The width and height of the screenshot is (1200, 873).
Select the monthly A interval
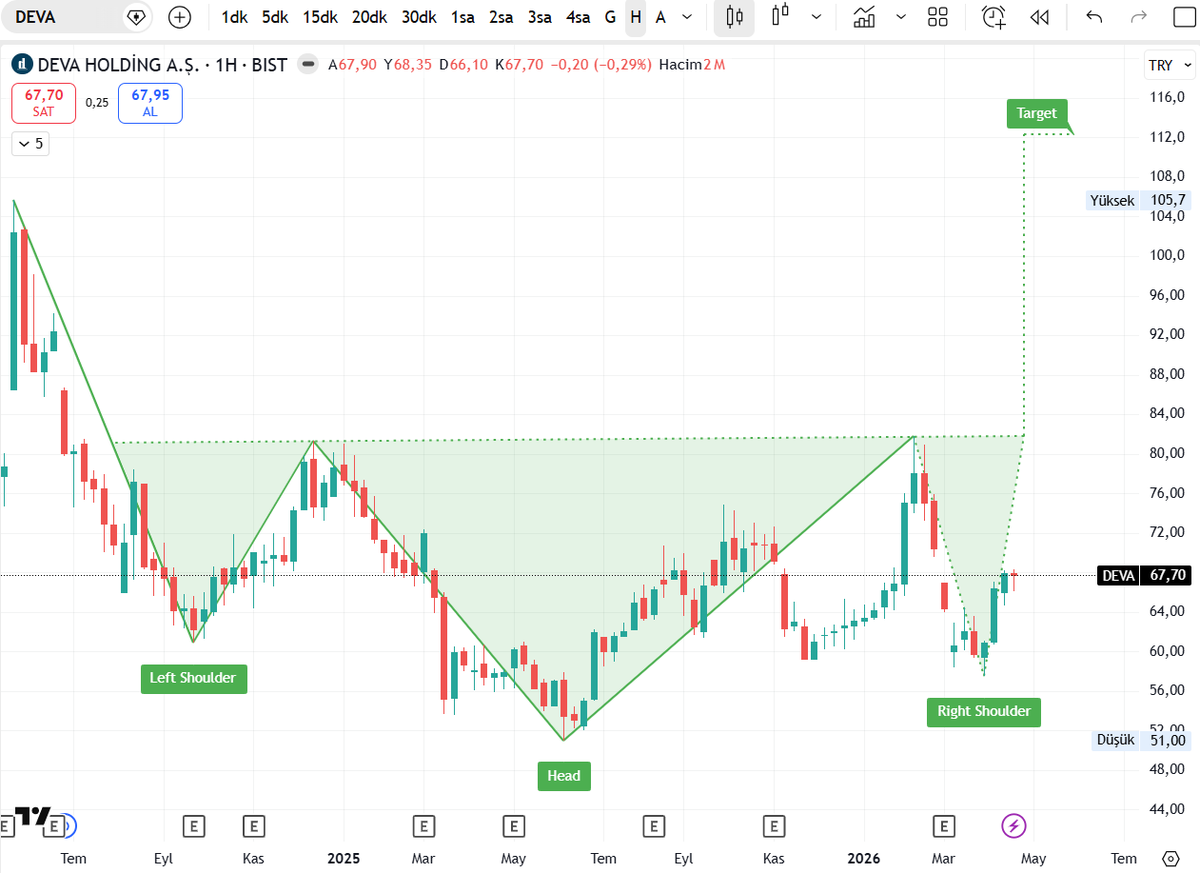660,17
